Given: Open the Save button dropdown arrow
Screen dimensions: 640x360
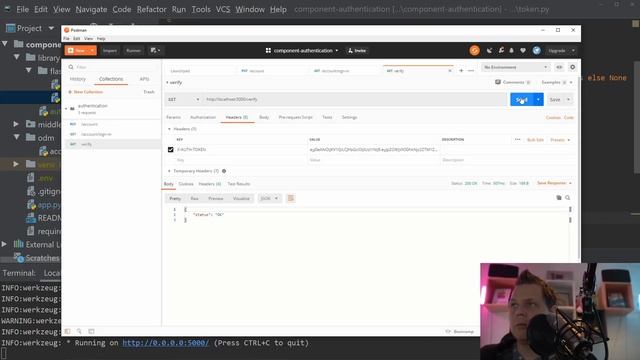Looking at the screenshot, I should click(568, 100).
